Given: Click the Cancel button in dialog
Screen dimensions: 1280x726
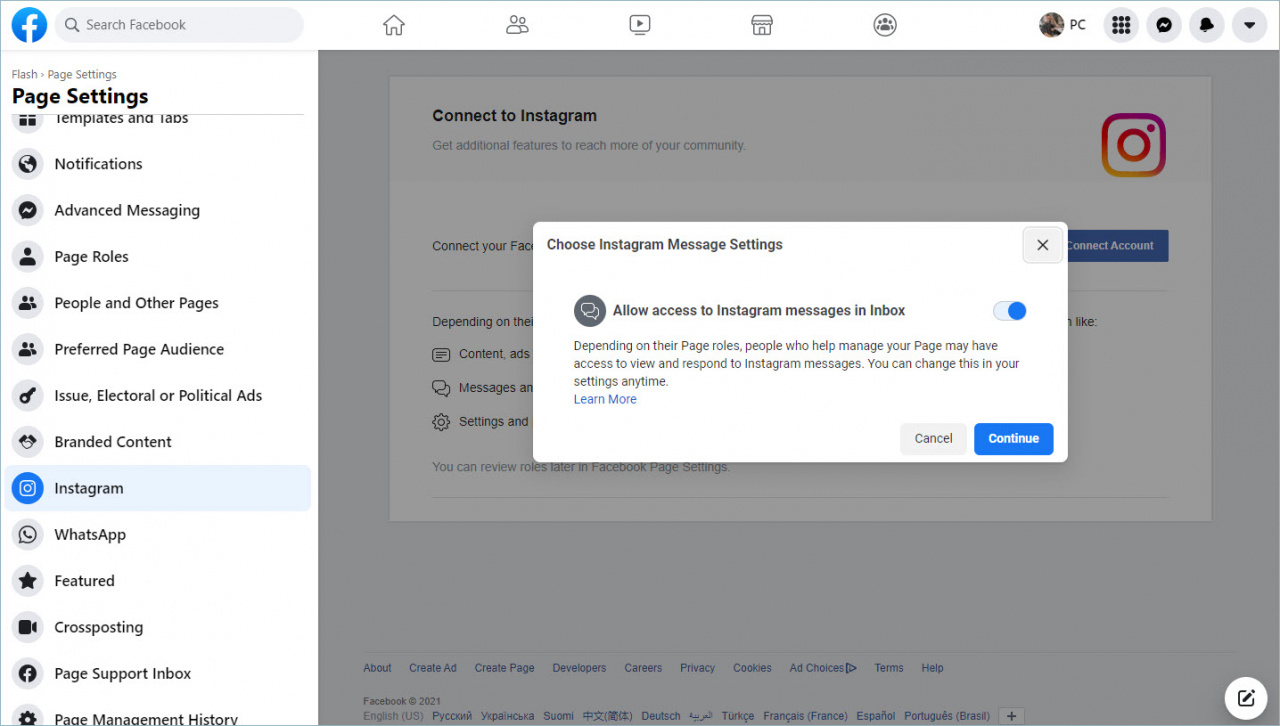Looking at the screenshot, I should click(933, 439).
